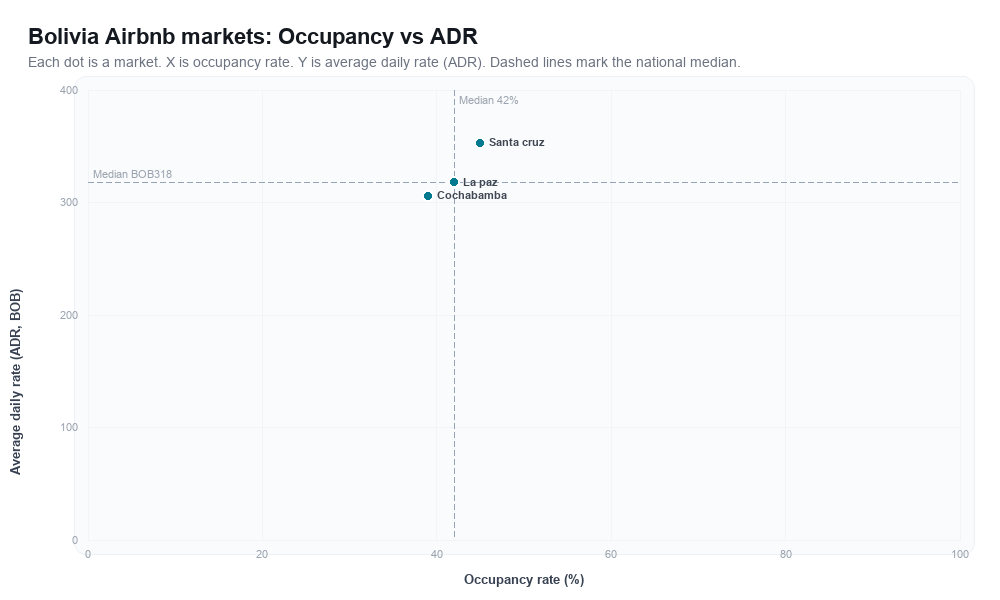
Task: Click the 'Occupancy rate (%)' axis title
Action: click(x=524, y=580)
